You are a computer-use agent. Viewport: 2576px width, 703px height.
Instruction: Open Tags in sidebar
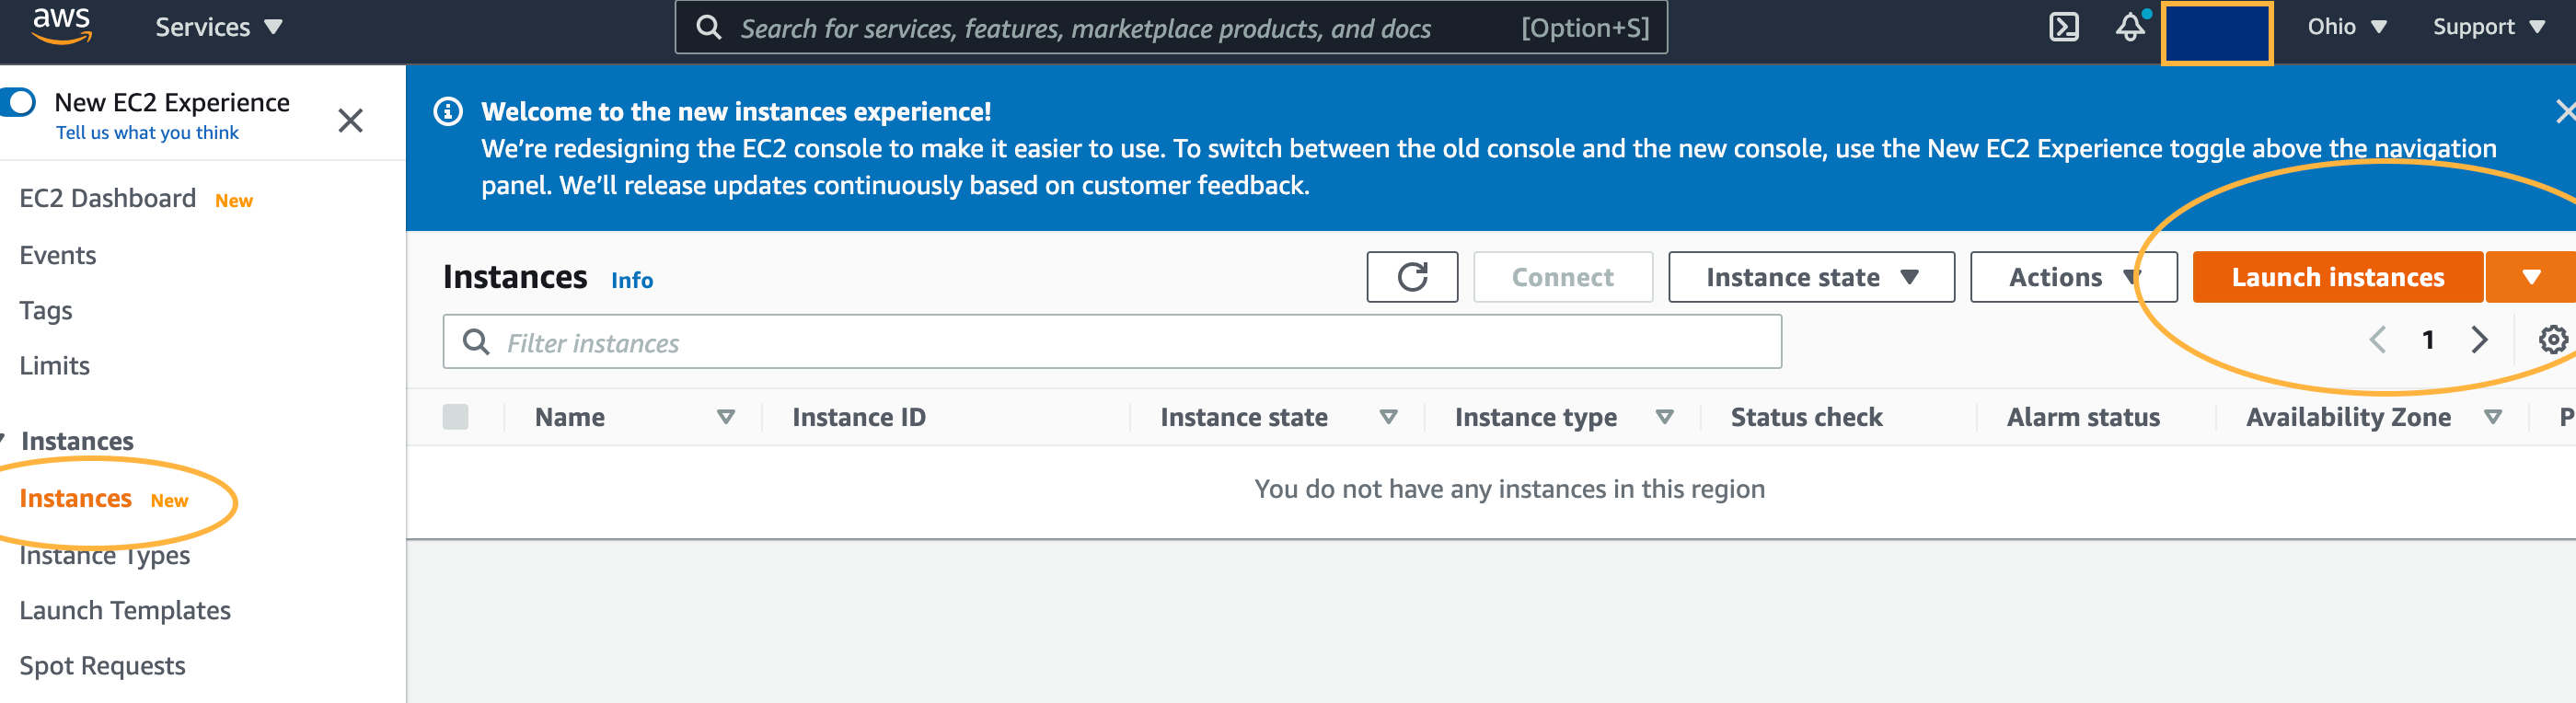click(46, 311)
